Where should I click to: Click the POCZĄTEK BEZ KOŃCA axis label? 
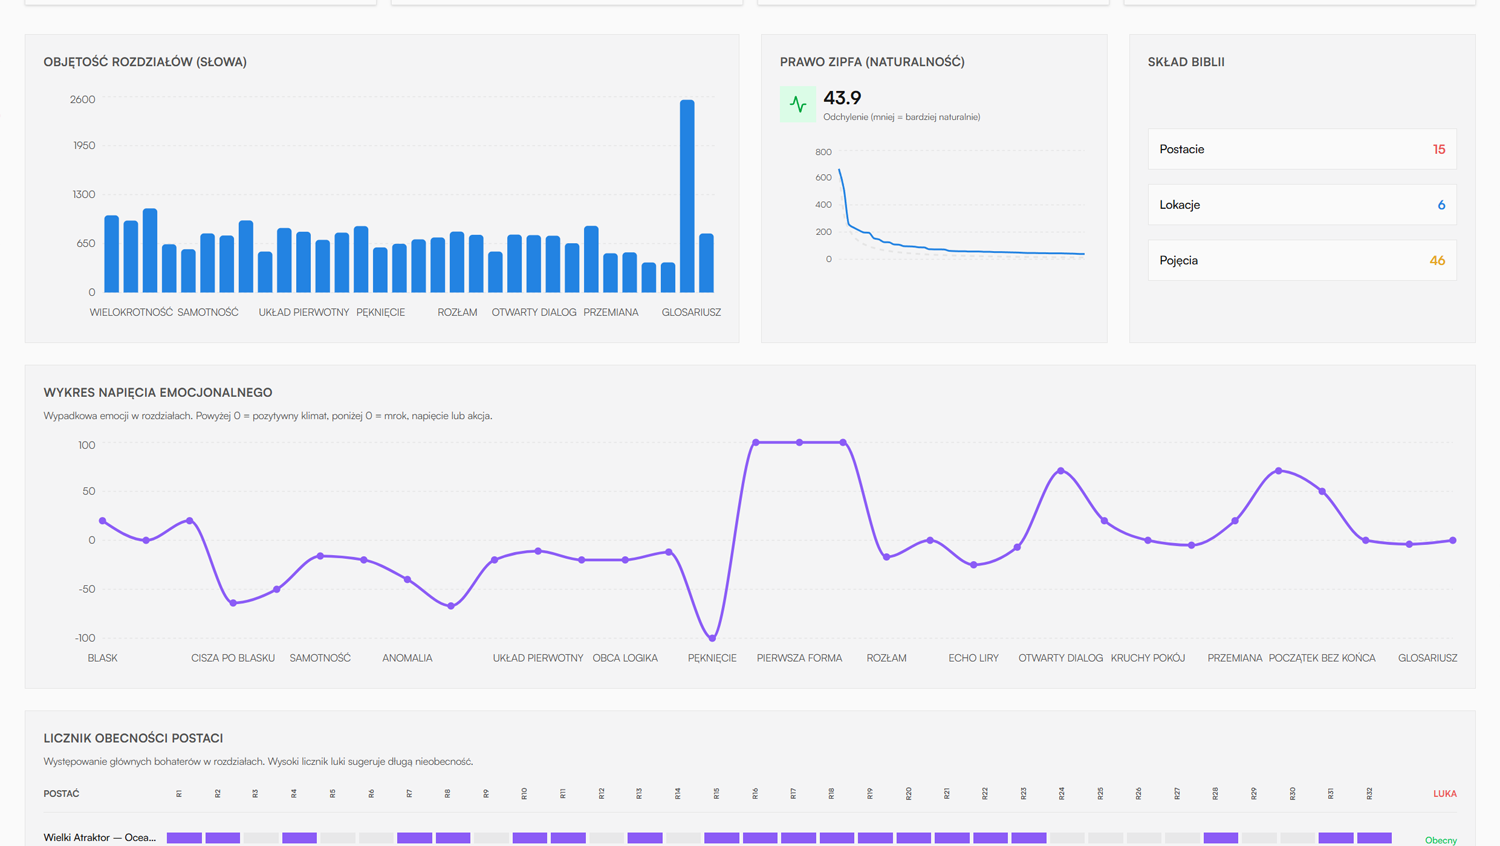click(1322, 658)
